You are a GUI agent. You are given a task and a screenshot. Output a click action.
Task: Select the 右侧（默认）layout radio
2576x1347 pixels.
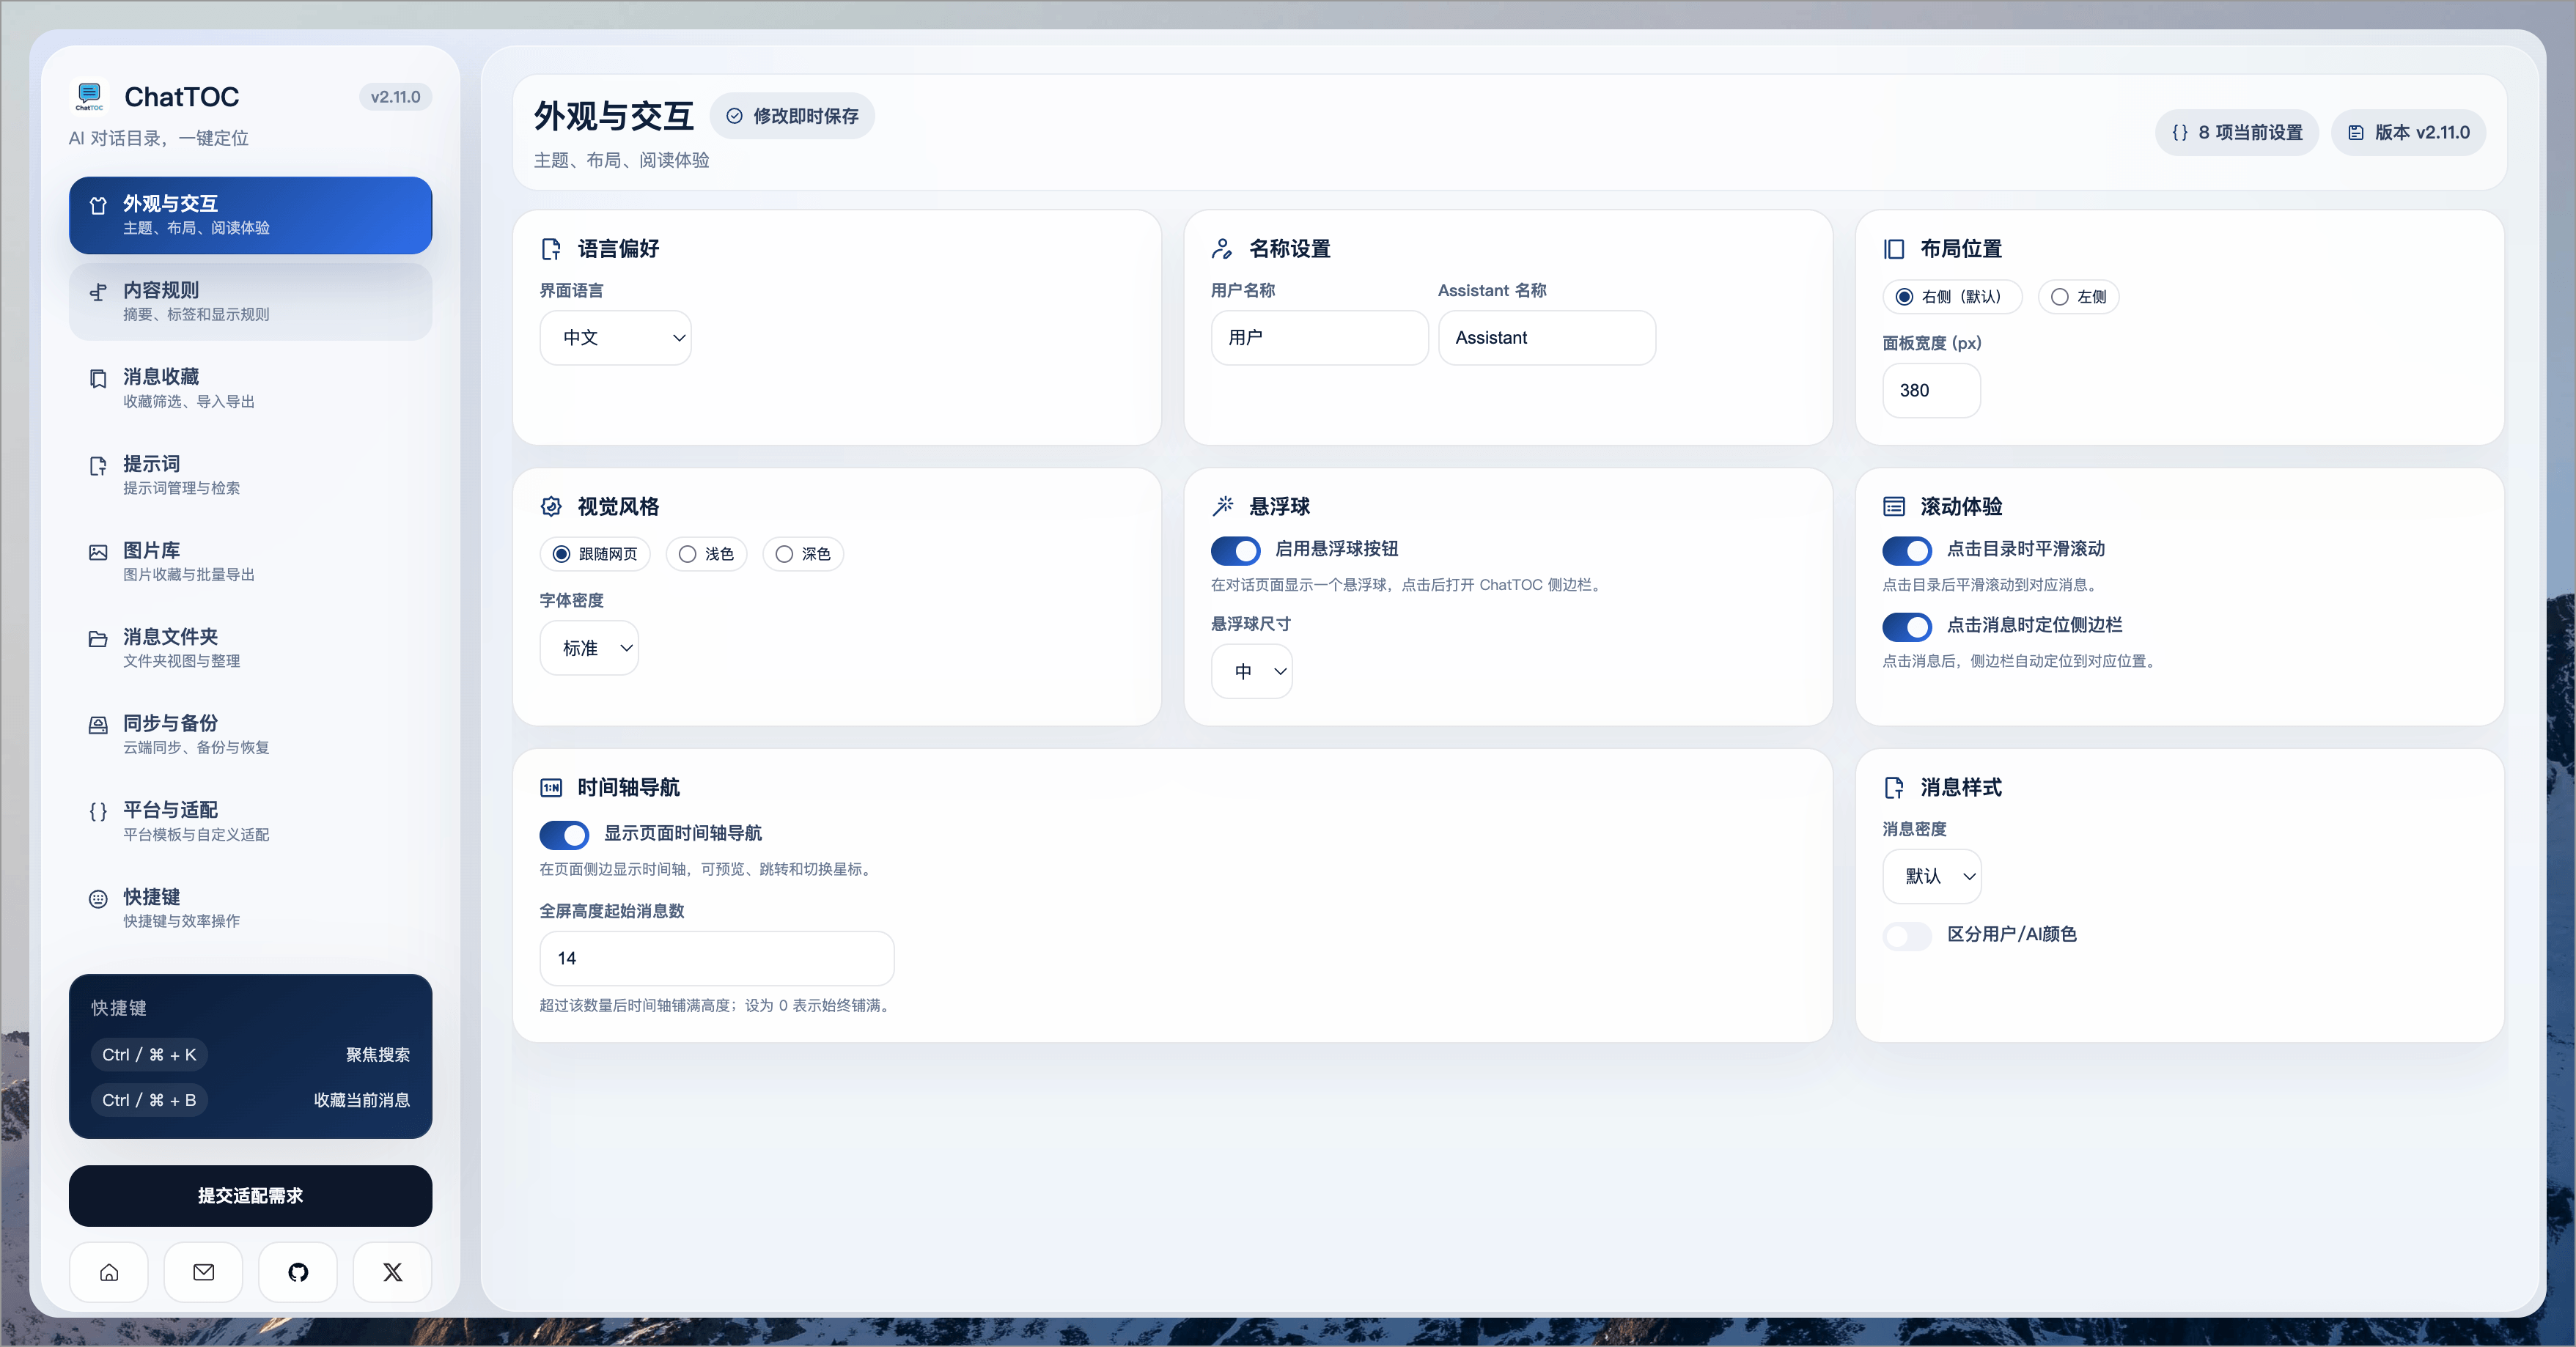pos(1905,297)
